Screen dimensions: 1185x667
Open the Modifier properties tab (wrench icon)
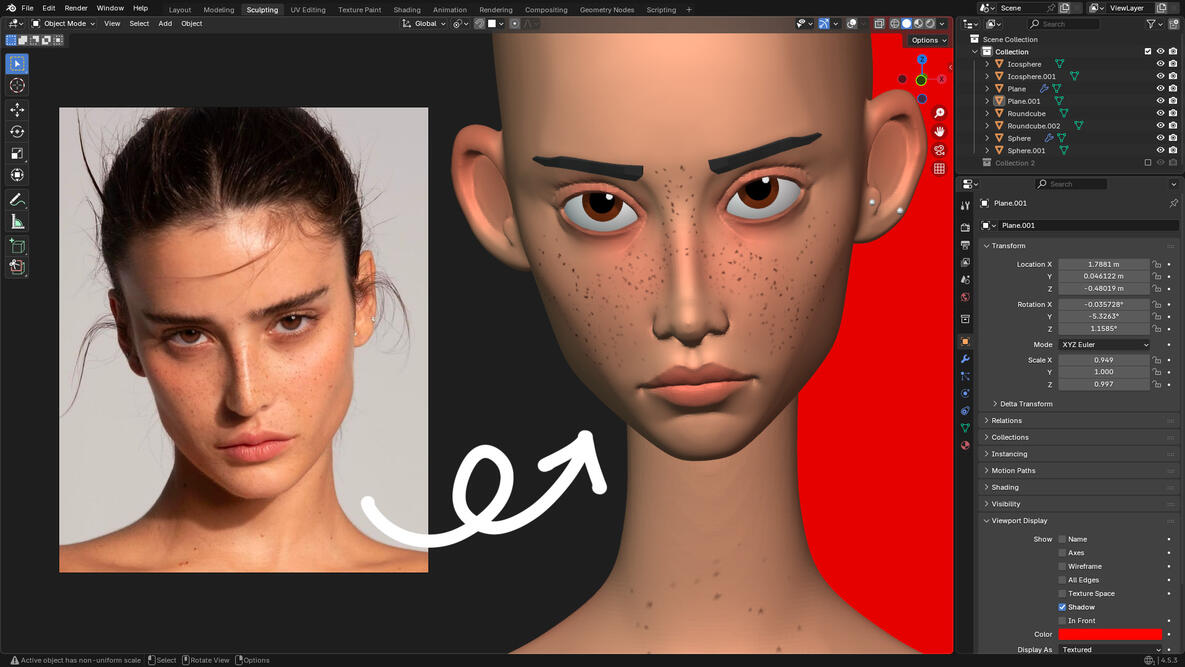(x=965, y=359)
